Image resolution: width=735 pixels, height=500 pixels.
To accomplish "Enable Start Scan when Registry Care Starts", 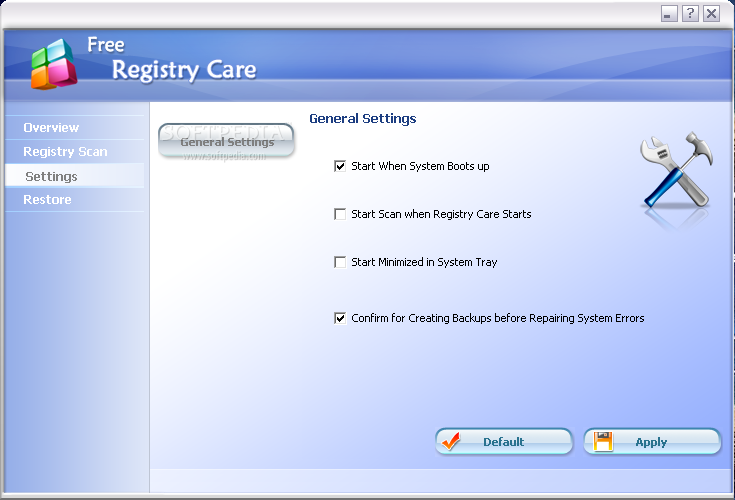I will (340, 214).
